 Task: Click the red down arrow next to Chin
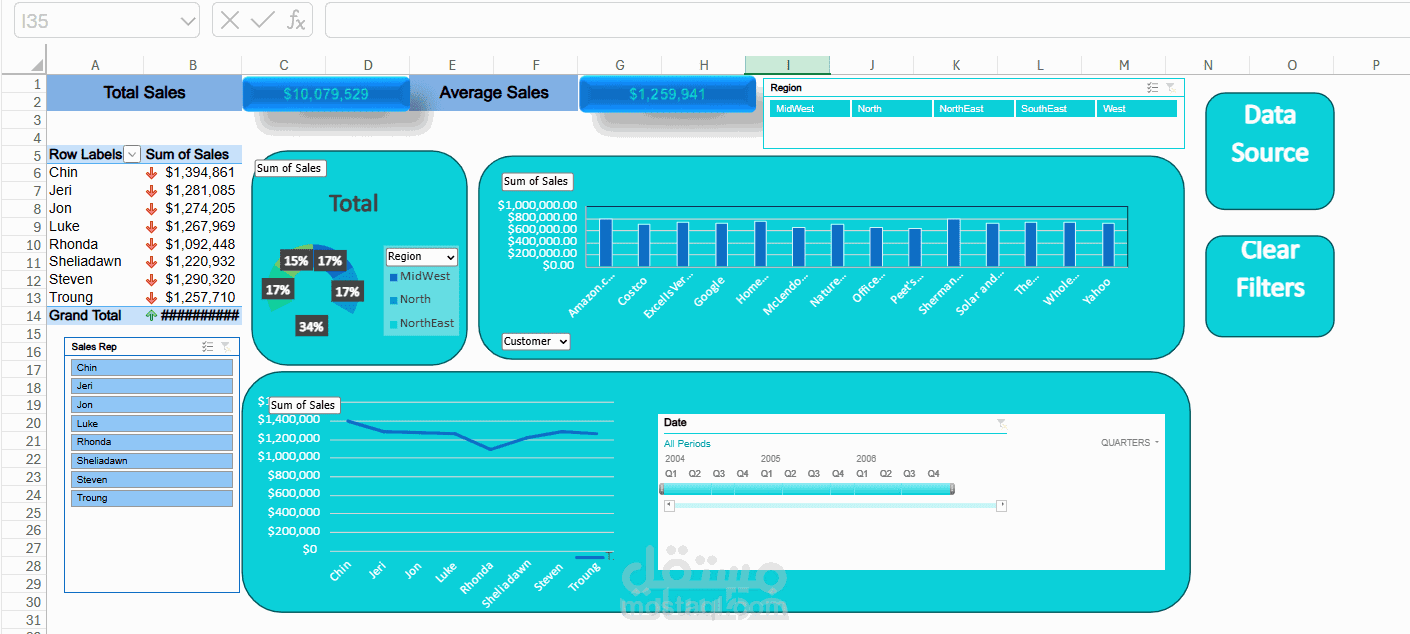pos(152,173)
